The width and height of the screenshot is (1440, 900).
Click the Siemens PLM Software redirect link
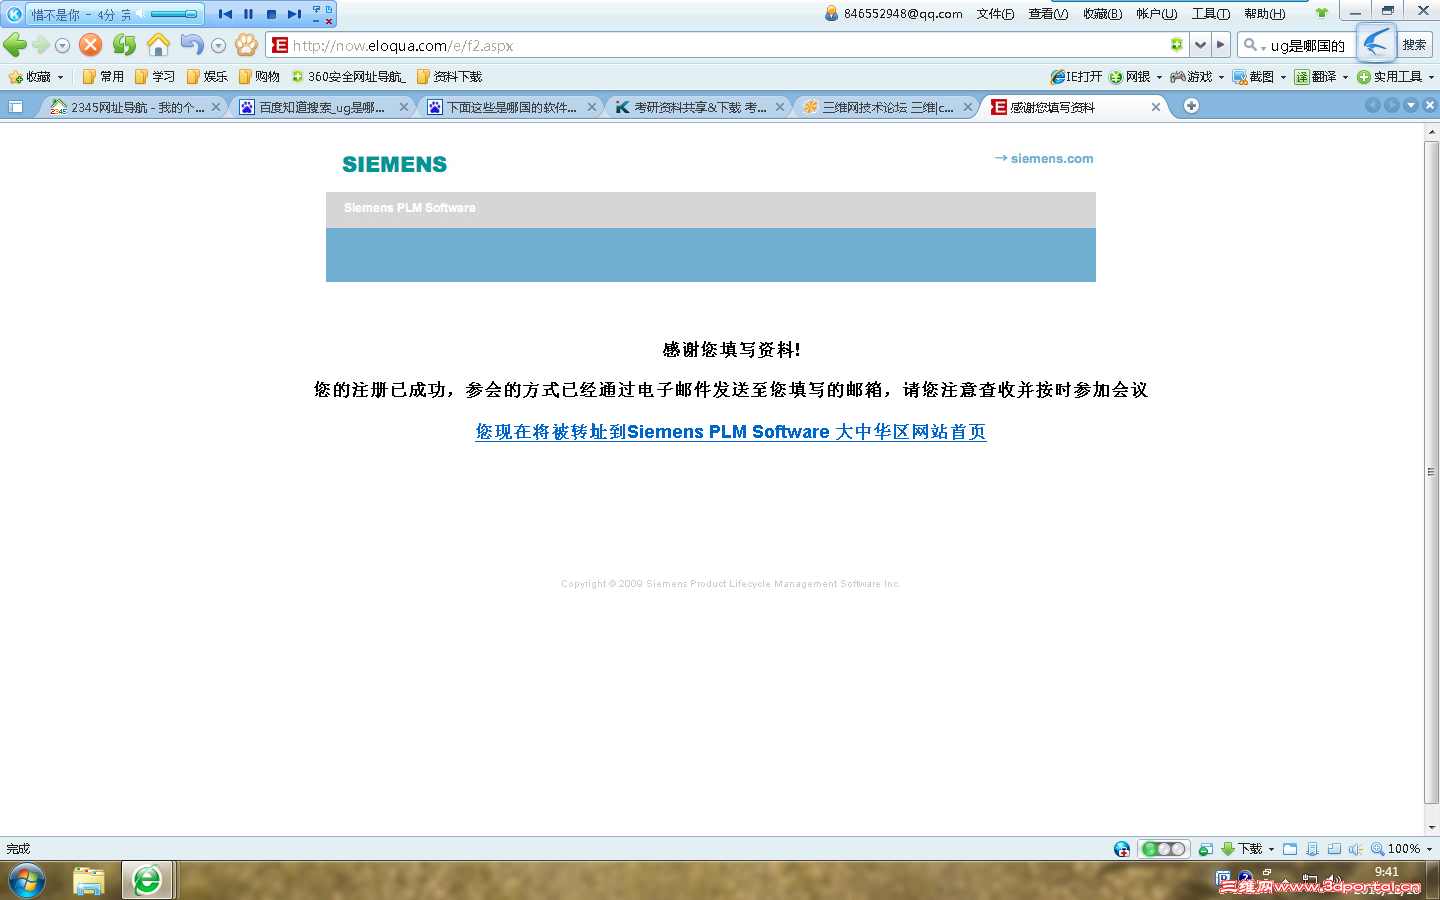730,432
